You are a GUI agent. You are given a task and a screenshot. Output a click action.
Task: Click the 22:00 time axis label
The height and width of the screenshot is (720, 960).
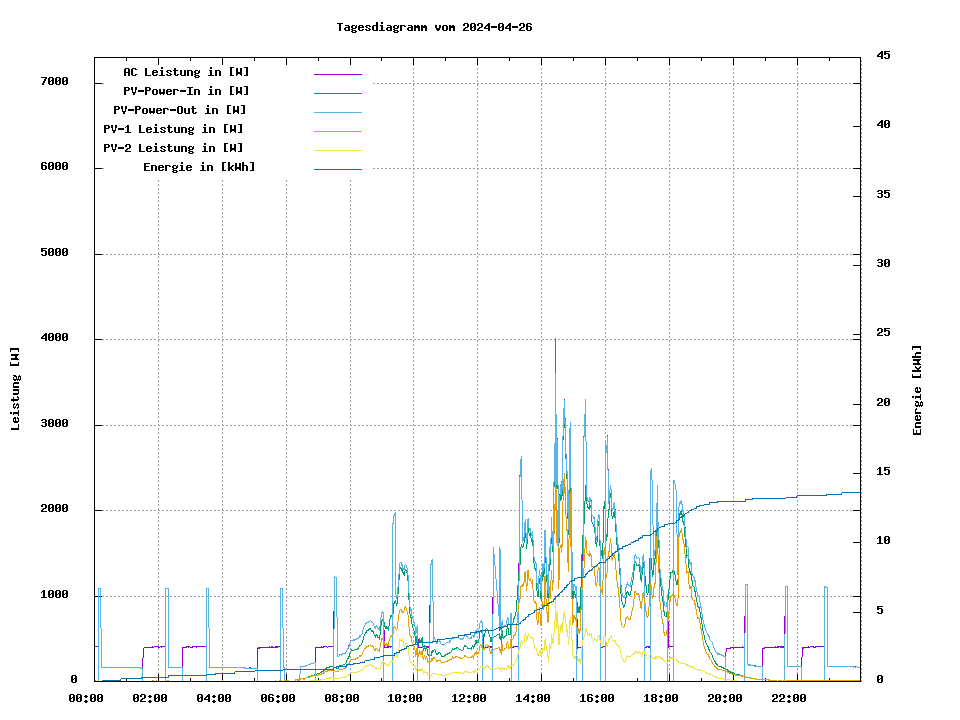click(788, 698)
